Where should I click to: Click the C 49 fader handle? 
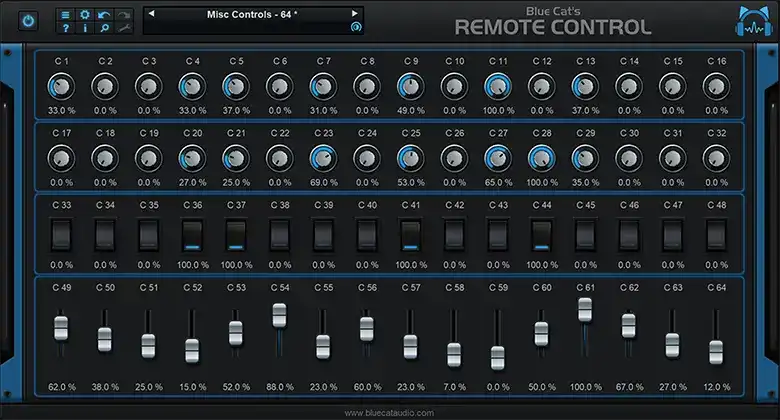61,328
